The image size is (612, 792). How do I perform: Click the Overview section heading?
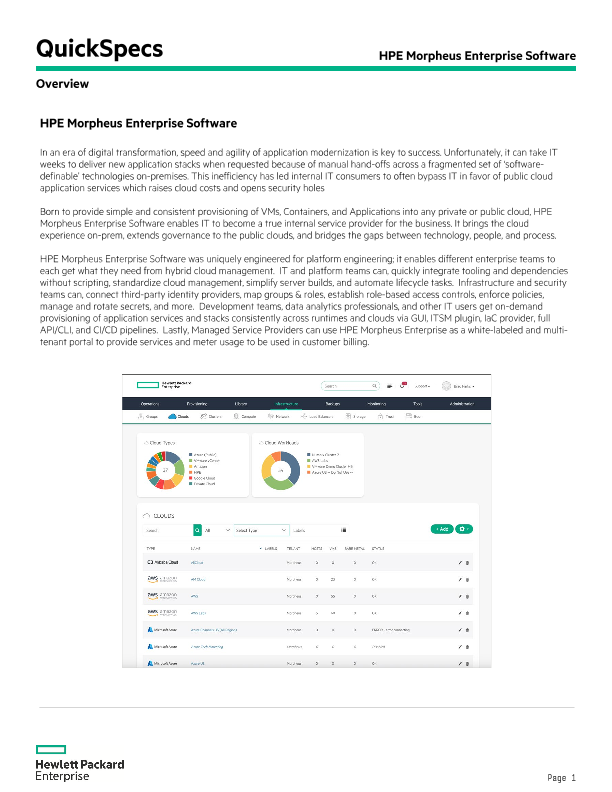(62, 84)
